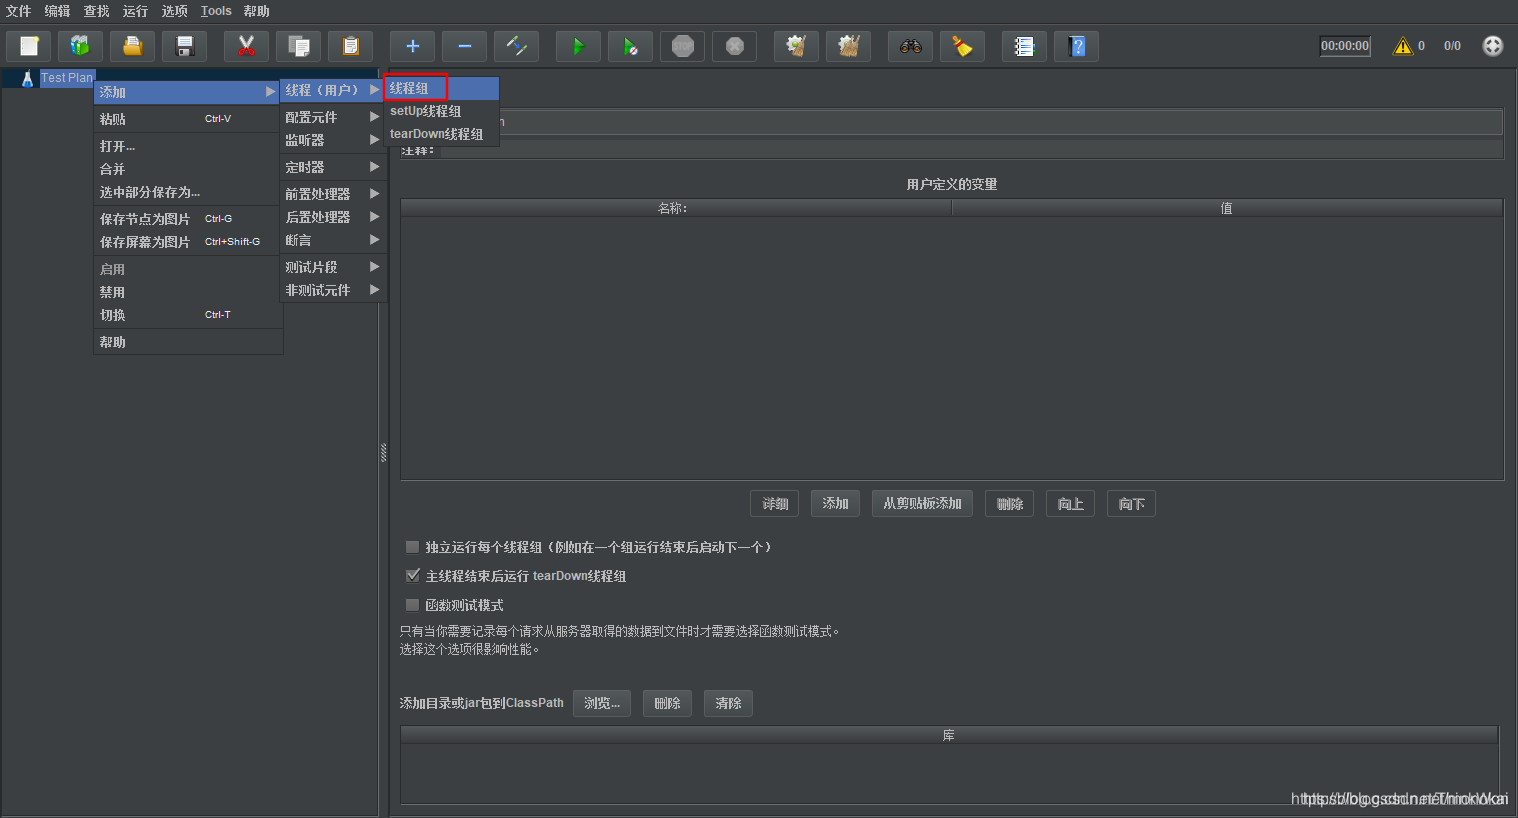This screenshot has height=818, width=1518.
Task: Start the test with green play icon
Action: tap(578, 46)
